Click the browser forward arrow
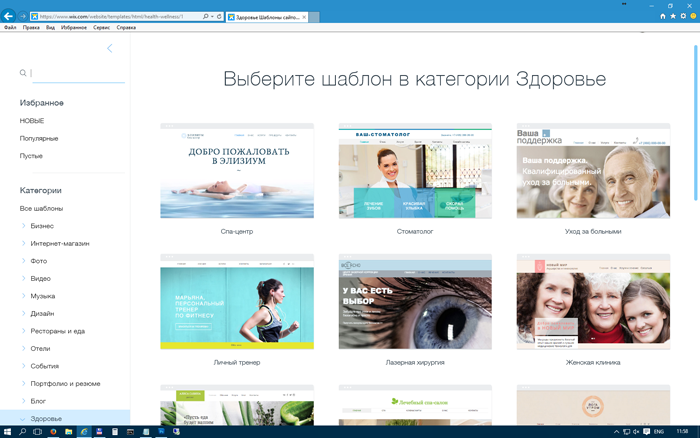 point(23,17)
